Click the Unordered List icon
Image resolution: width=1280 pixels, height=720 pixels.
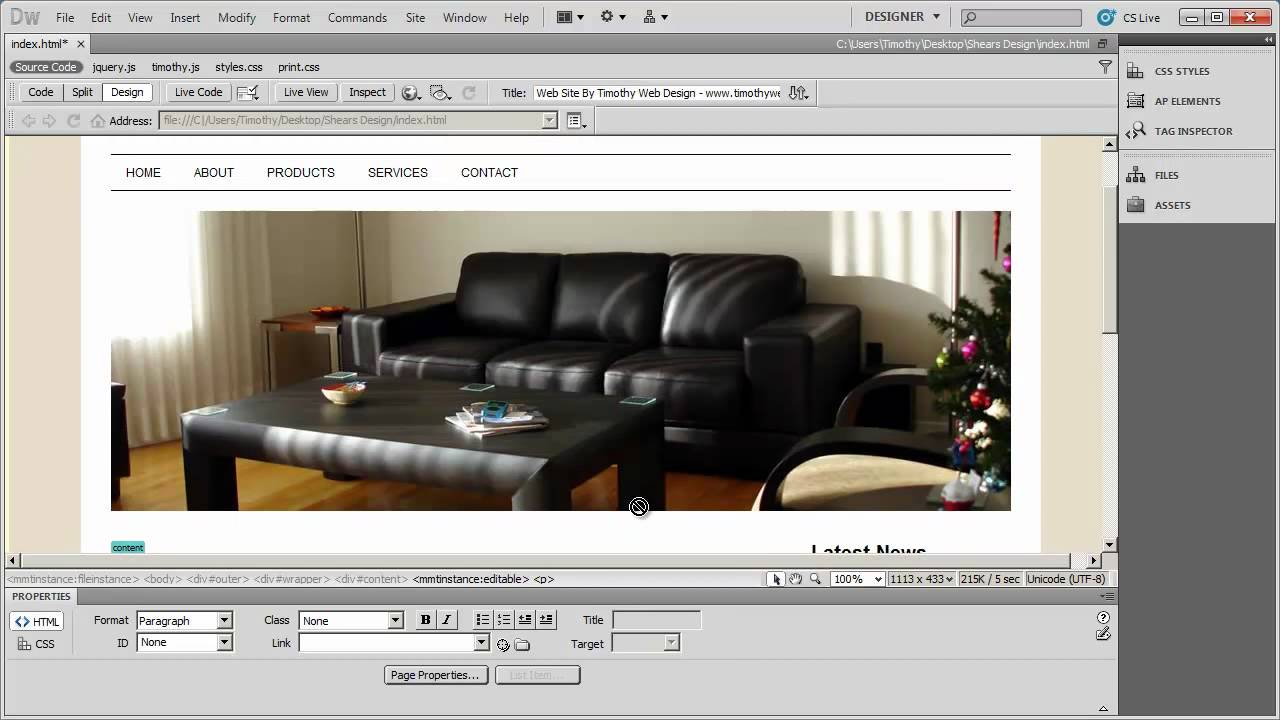483,620
